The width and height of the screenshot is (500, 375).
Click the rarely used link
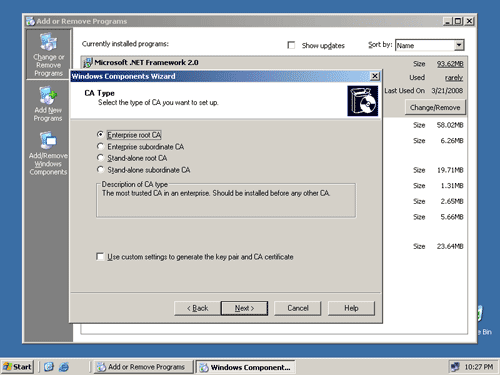click(x=454, y=78)
